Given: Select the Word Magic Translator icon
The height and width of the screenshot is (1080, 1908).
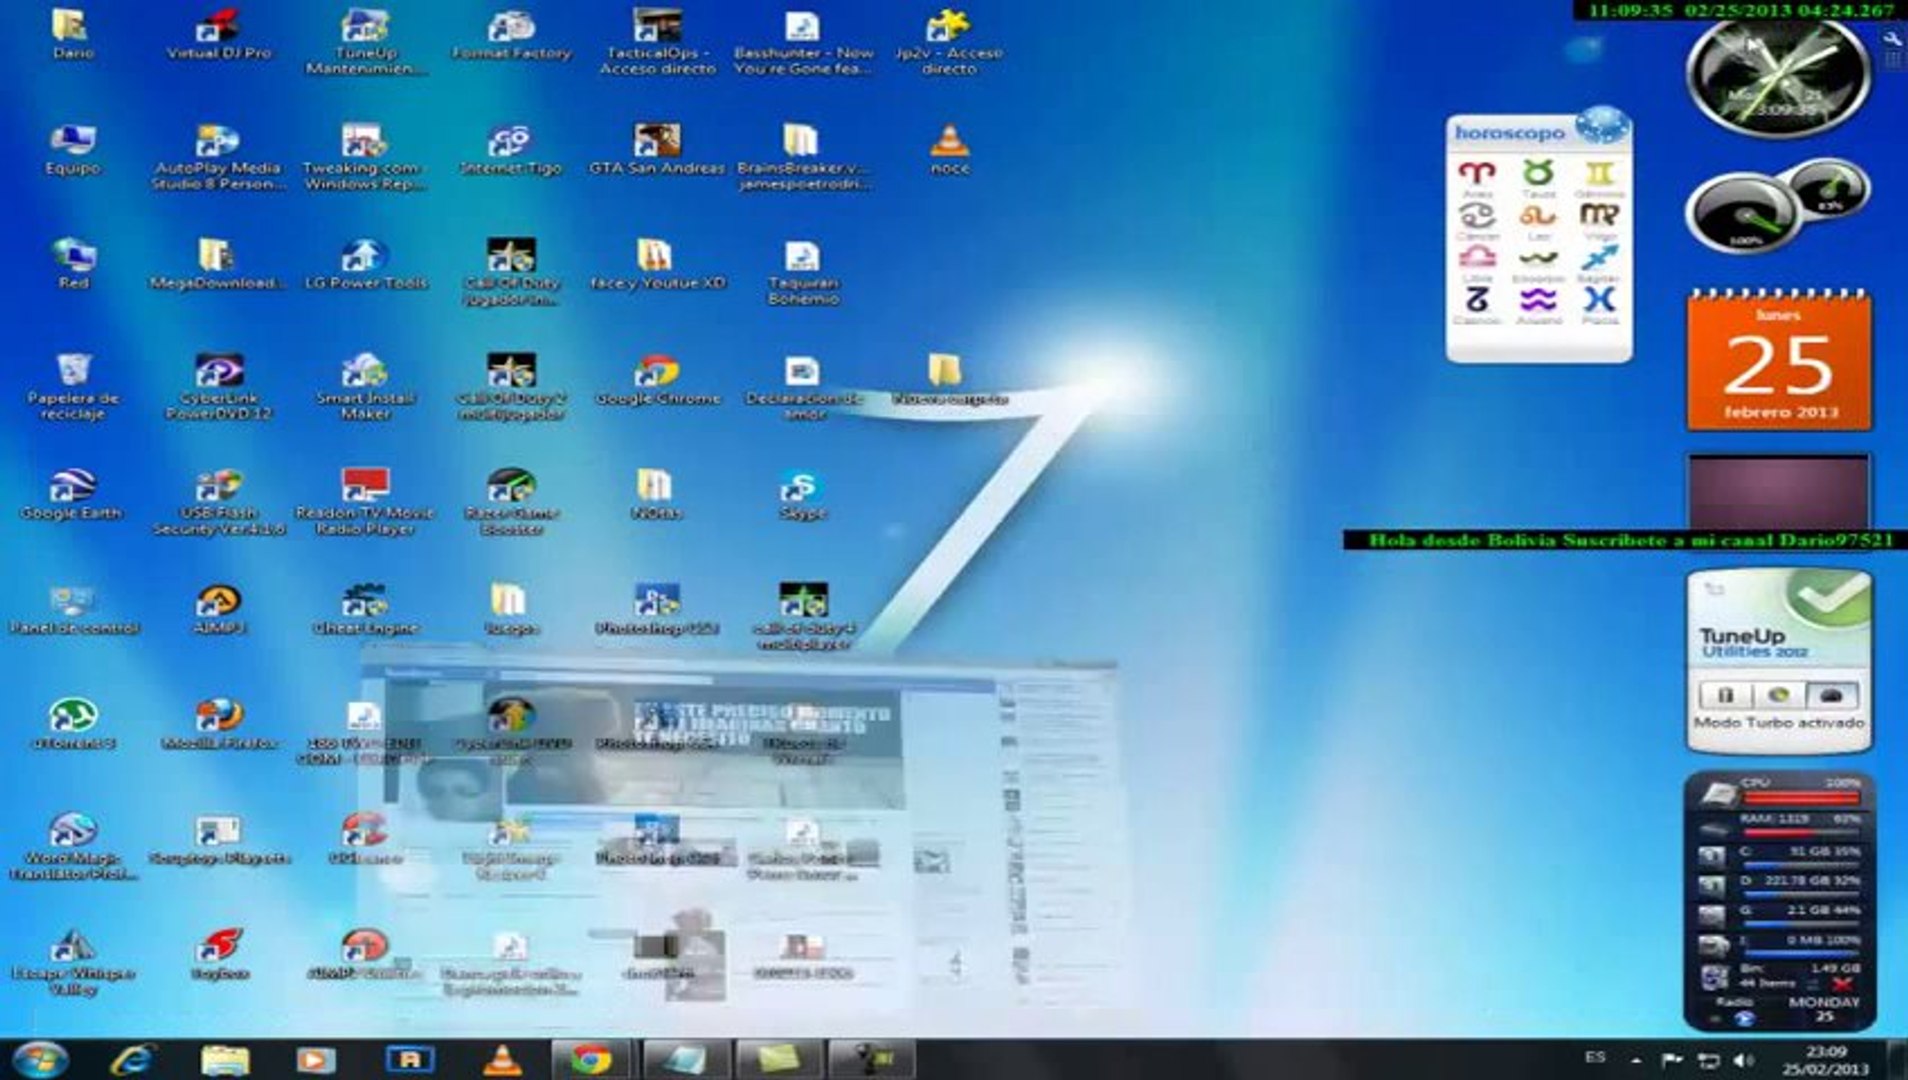Looking at the screenshot, I should [x=72, y=846].
